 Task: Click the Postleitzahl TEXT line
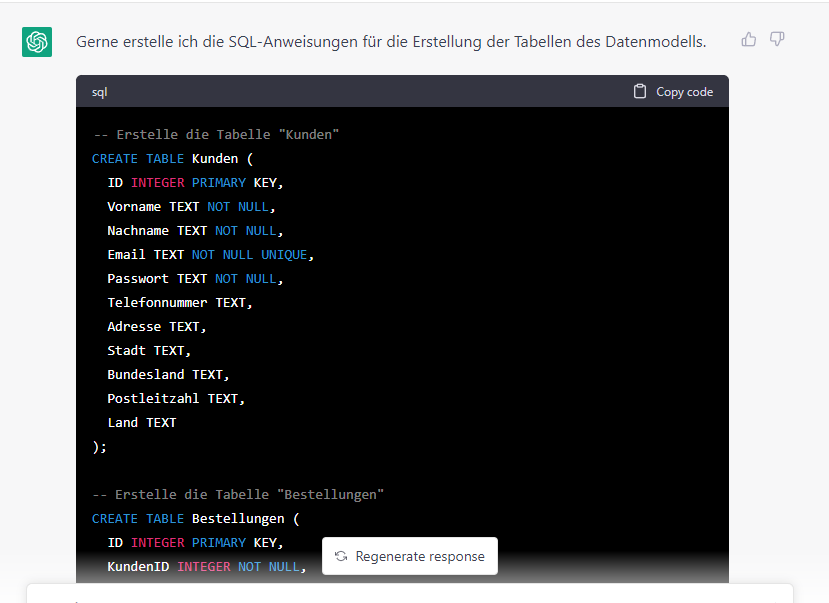[x=176, y=398]
